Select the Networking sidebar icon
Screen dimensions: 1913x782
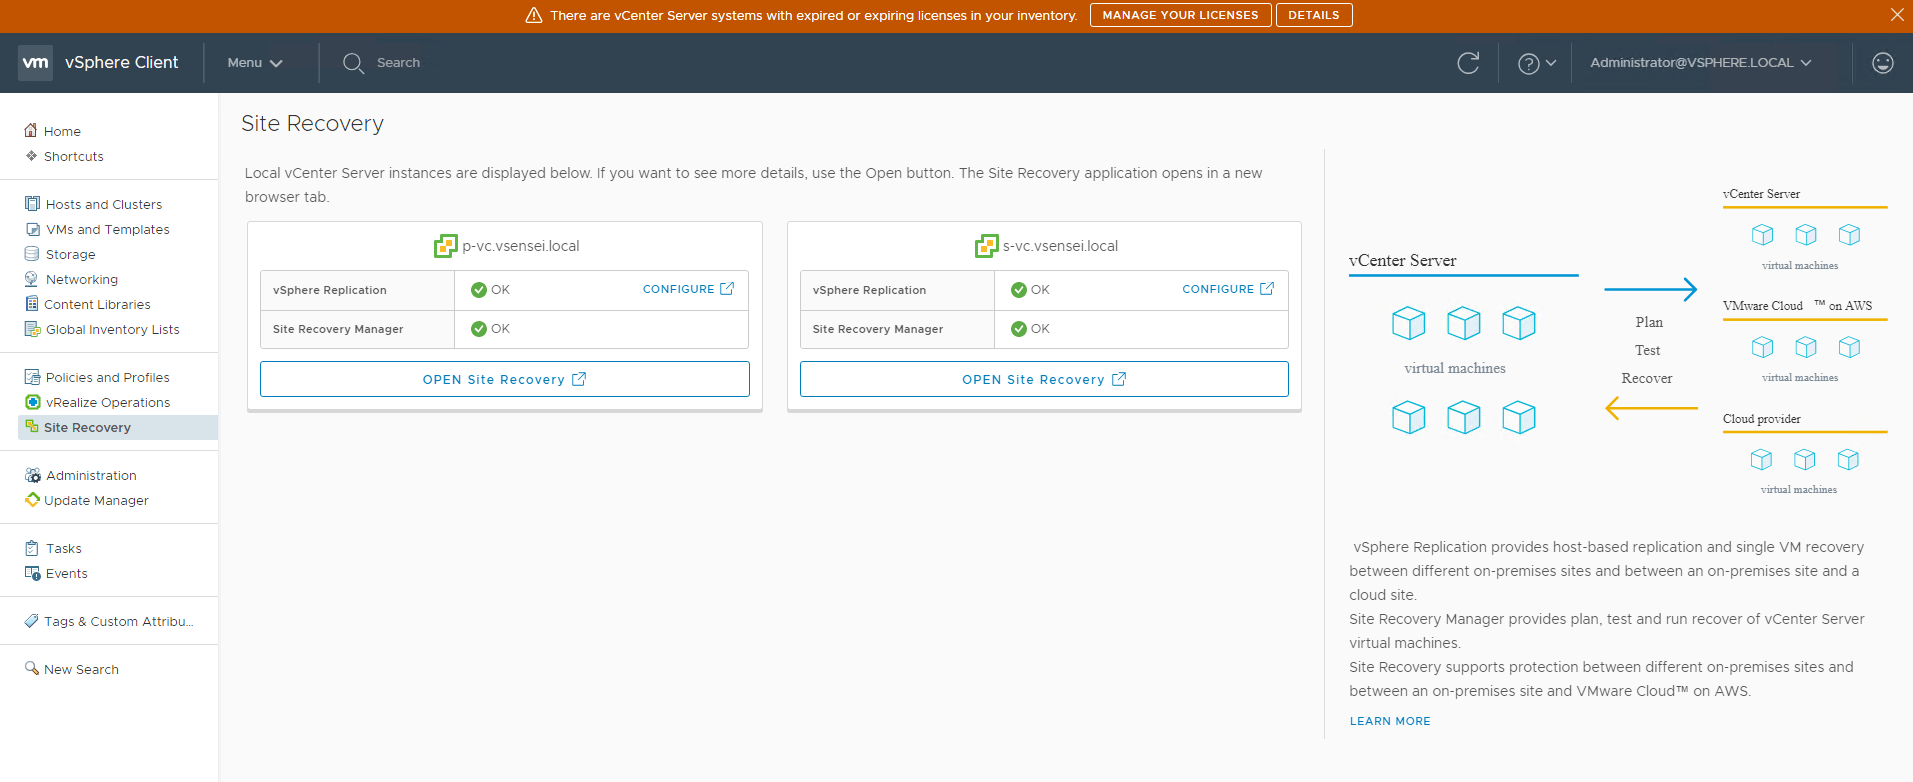pos(32,280)
